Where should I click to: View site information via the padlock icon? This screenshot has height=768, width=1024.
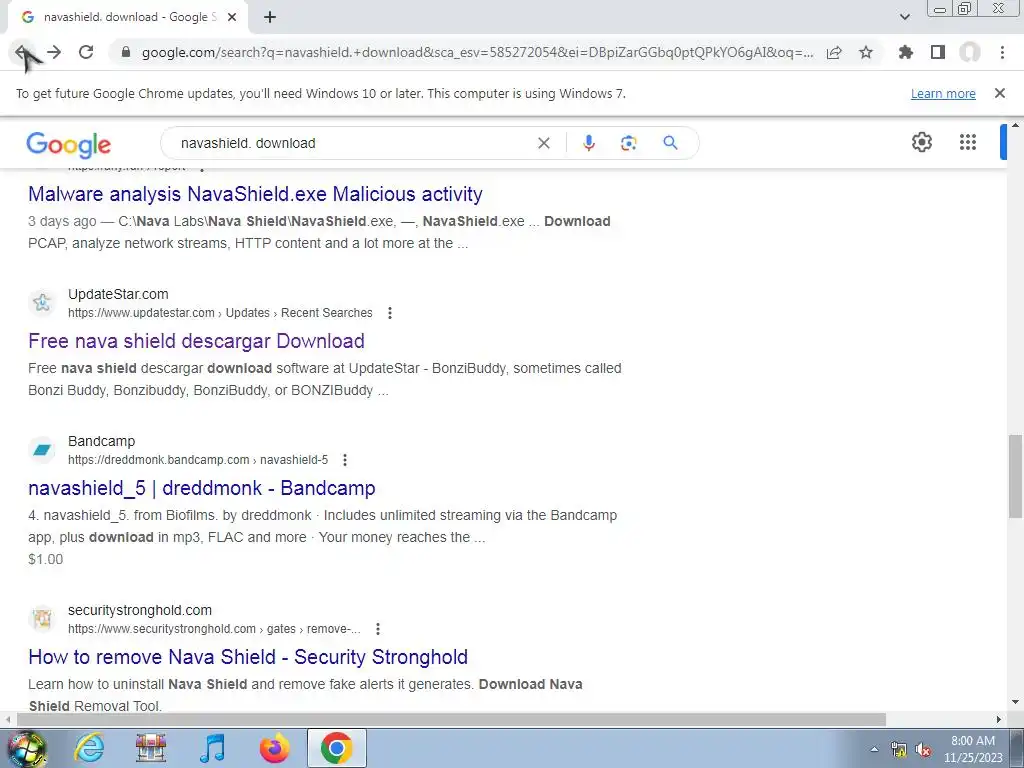(126, 52)
